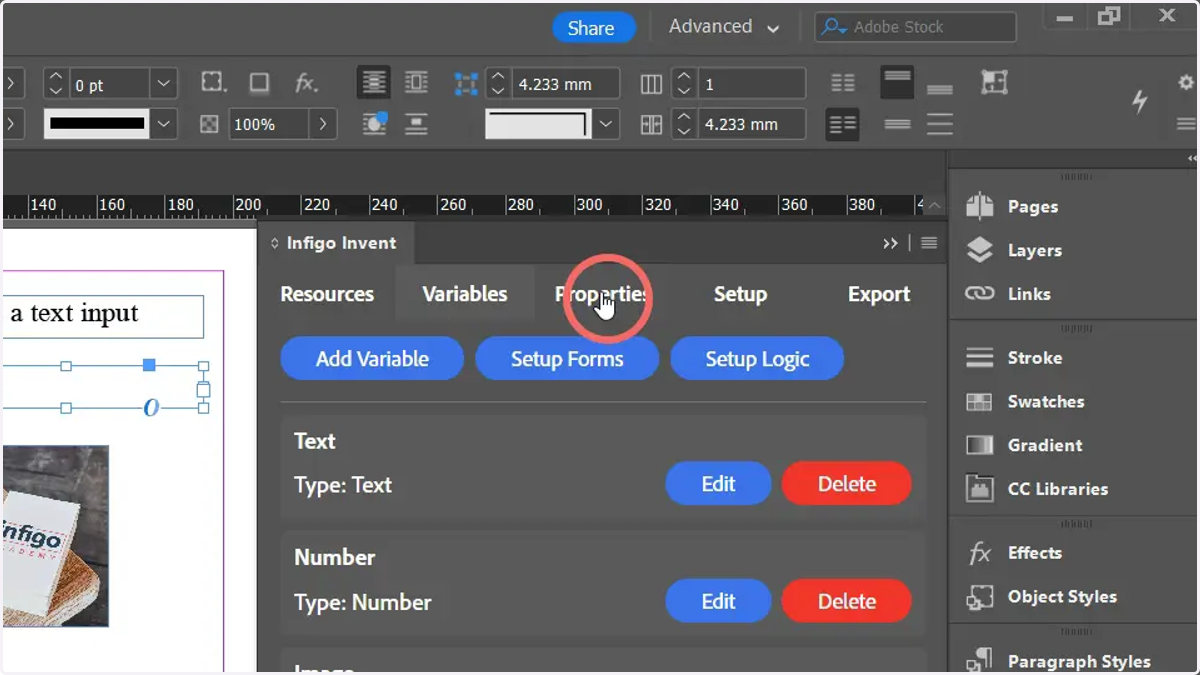Click the opacity checkerboard icon
Image resolution: width=1200 pixels, height=675 pixels.
coord(209,125)
